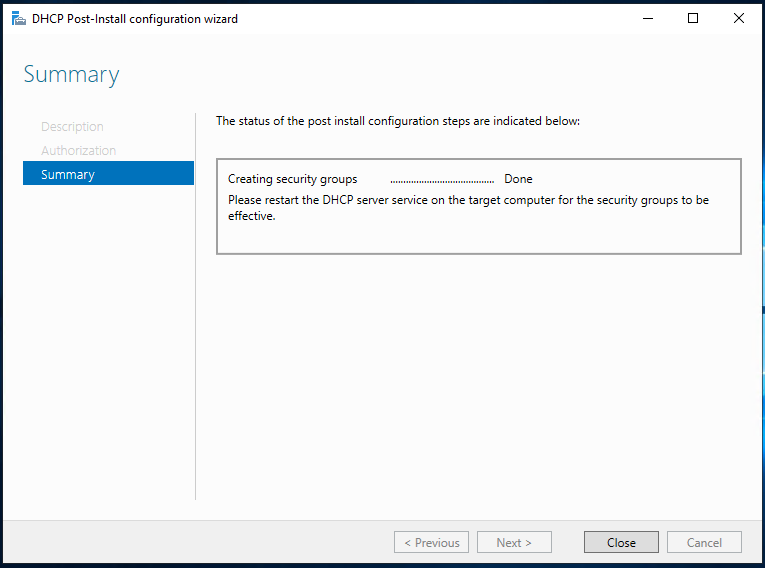The image size is (765, 568).
Task: Click the post install status description text
Action: pyautogui.click(x=397, y=121)
